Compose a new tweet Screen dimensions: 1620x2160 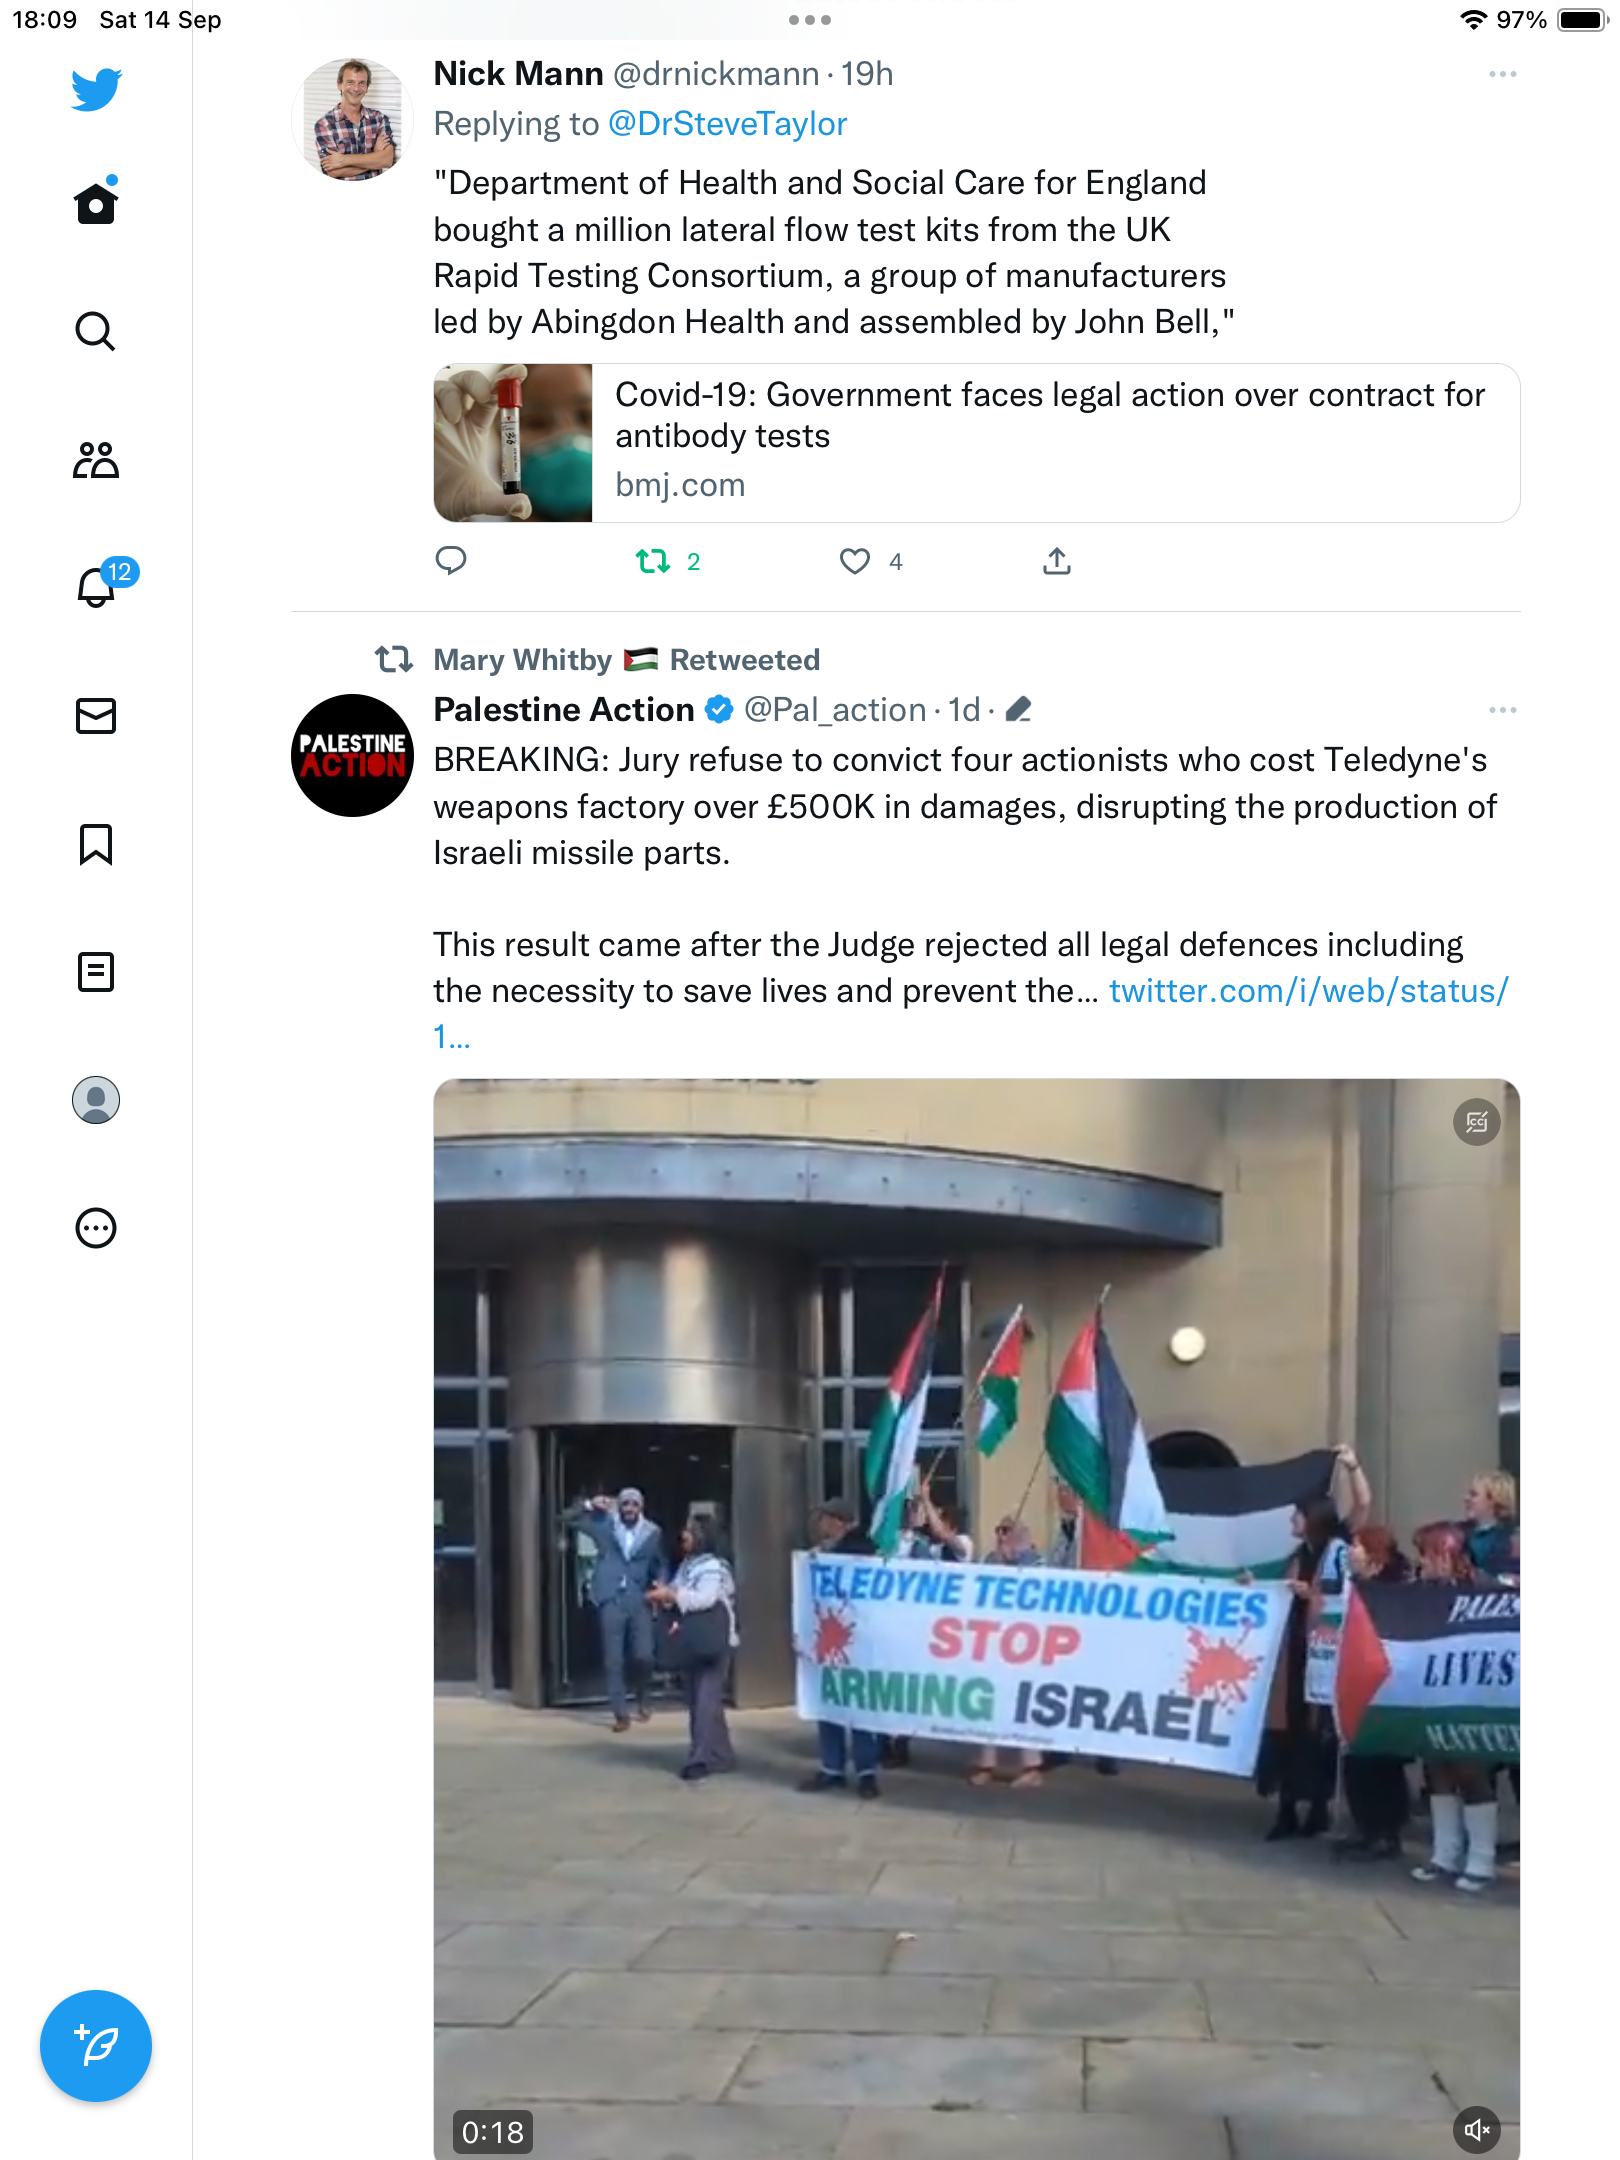click(96, 2046)
